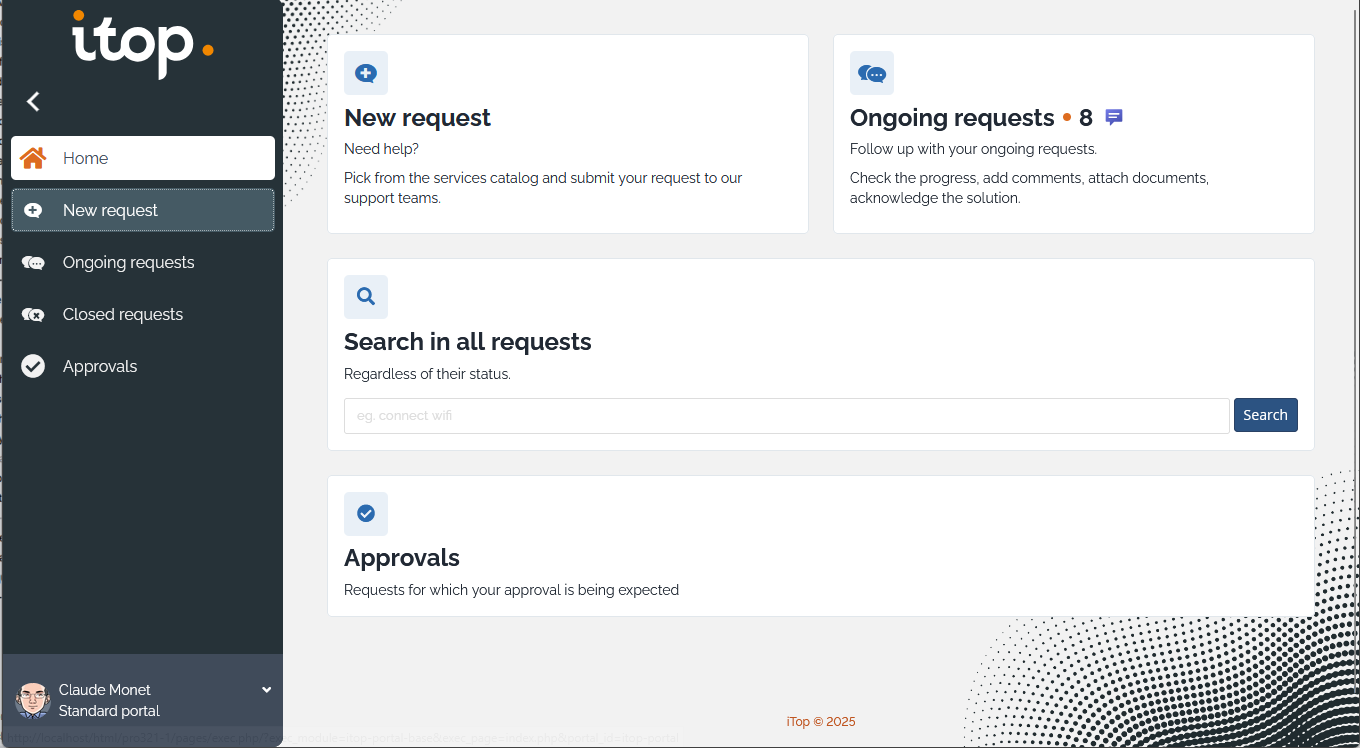
Task: Click the purple message icon beside the 8
Action: pos(1114,117)
